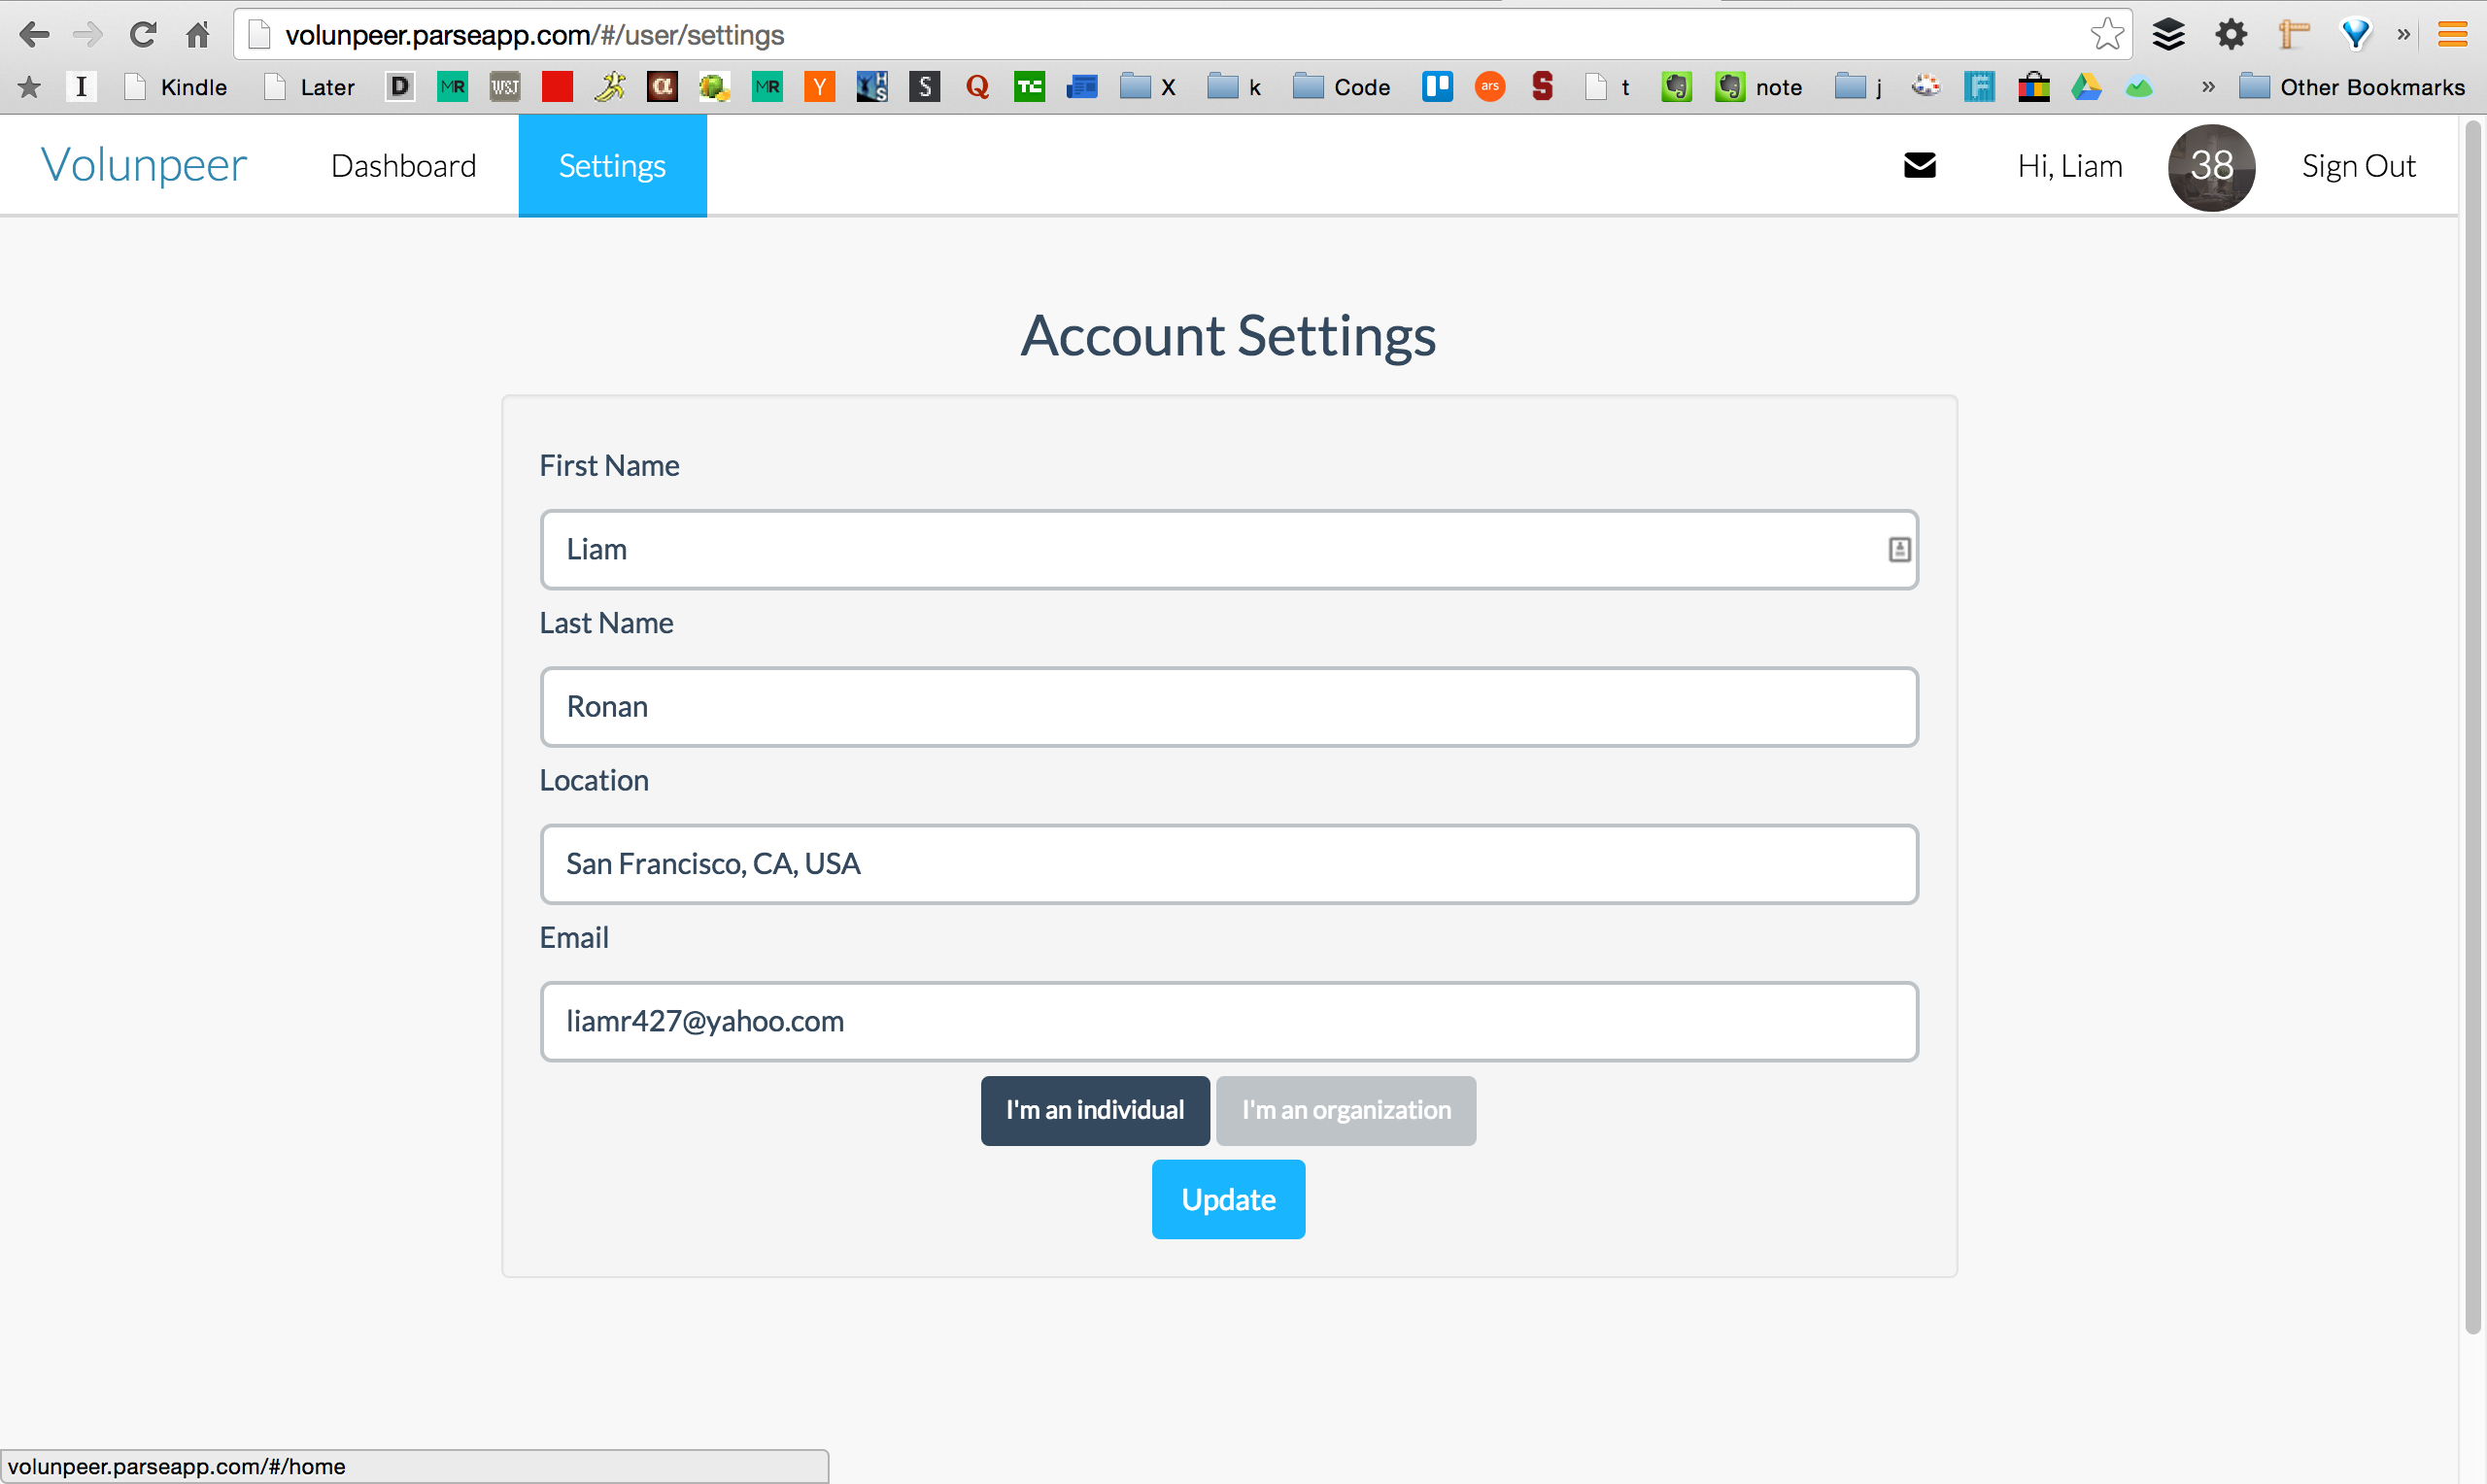The height and width of the screenshot is (1484, 2487).
Task: Star this page with the bookmark star
Action: pos(2106,35)
